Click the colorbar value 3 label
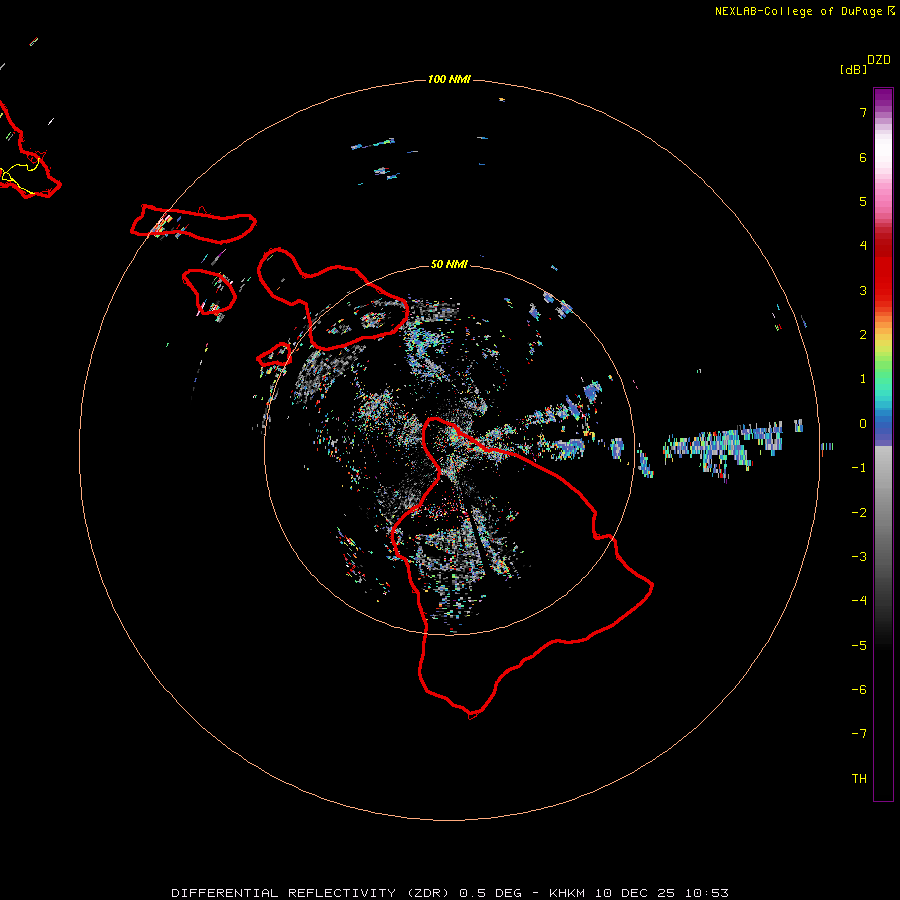 [x=863, y=290]
